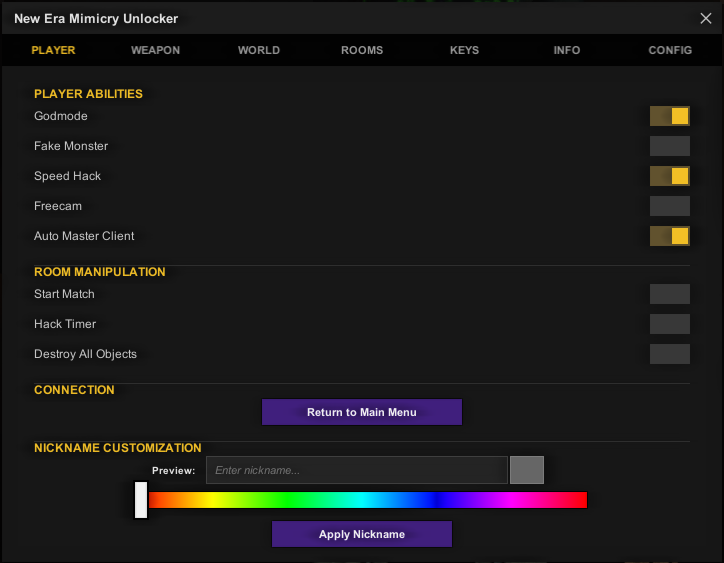Open the CONFIG tab

670,50
